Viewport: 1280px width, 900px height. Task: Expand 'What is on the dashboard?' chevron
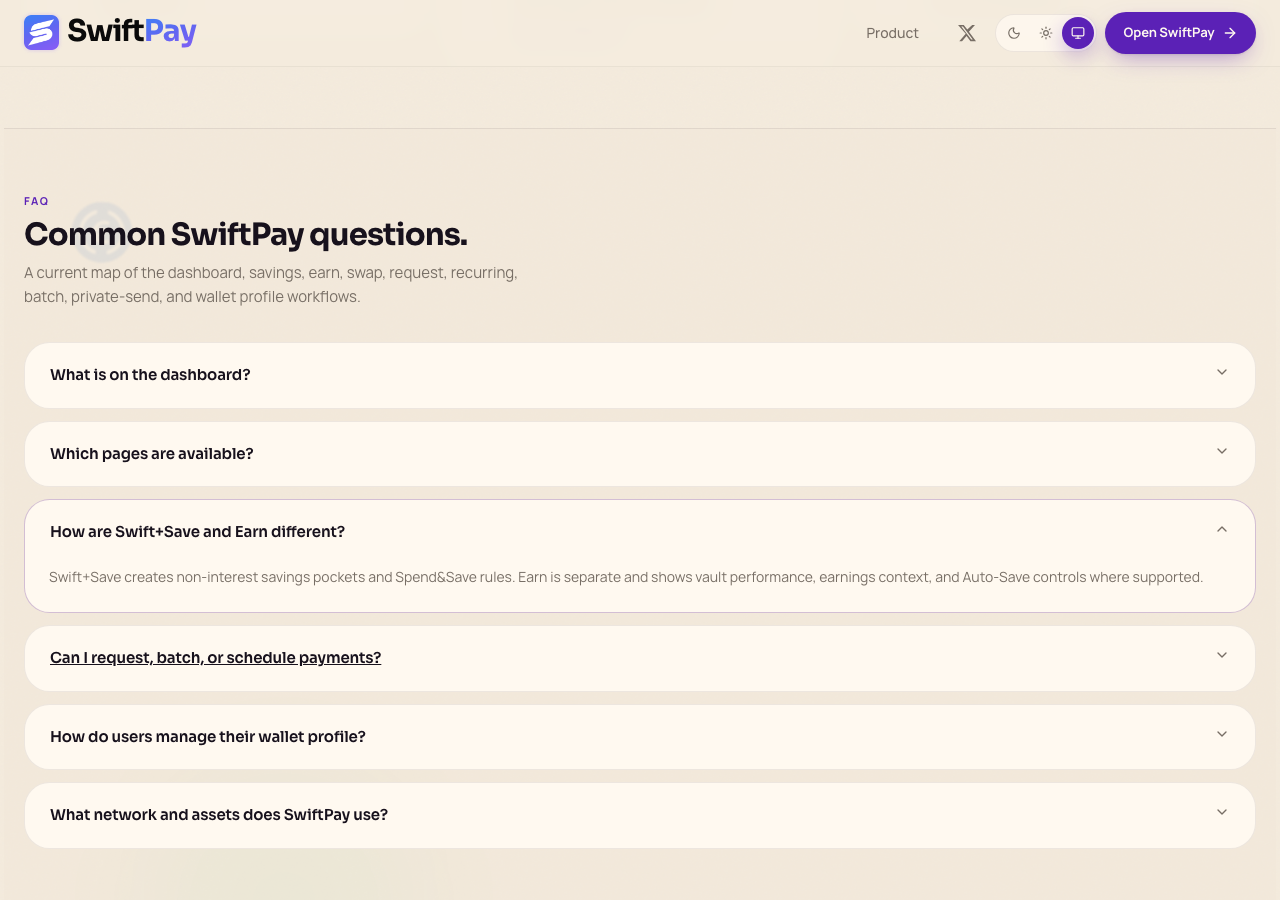[x=1222, y=372]
